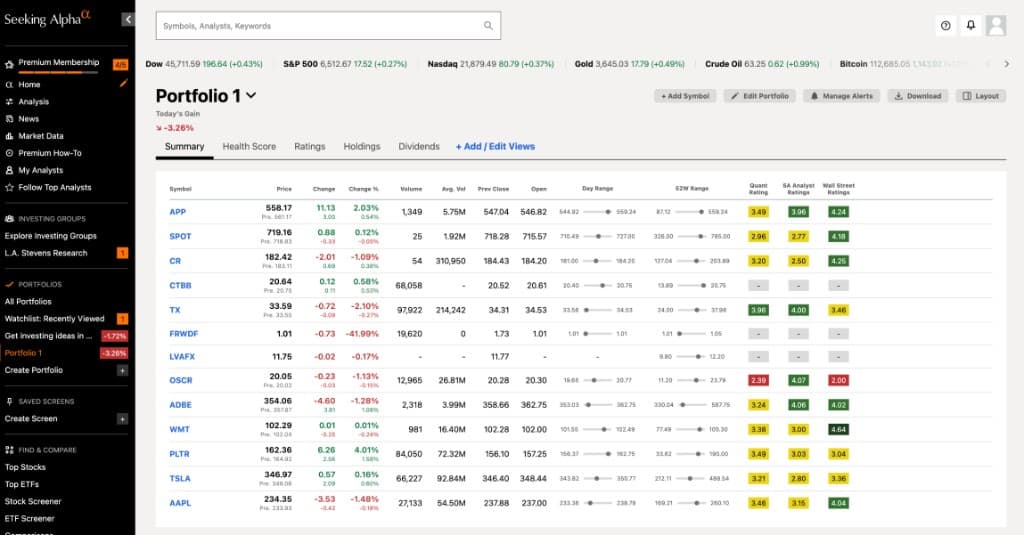The height and width of the screenshot is (535, 1024).
Task: Click the pencil edit icon beside Home
Action: (x=123, y=83)
